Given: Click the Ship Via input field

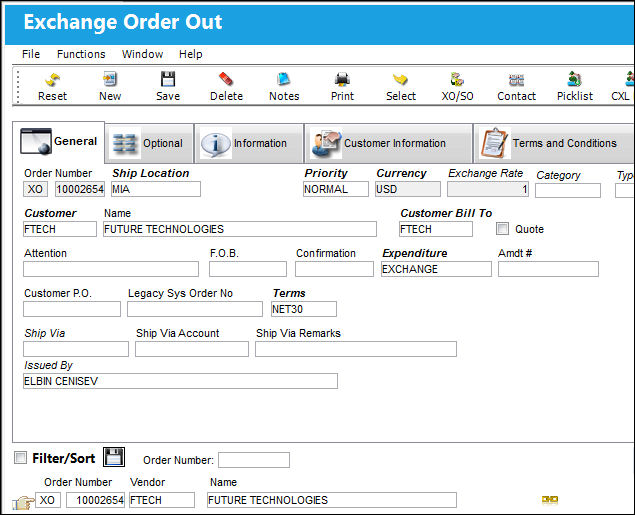Looking at the screenshot, I should coord(76,349).
